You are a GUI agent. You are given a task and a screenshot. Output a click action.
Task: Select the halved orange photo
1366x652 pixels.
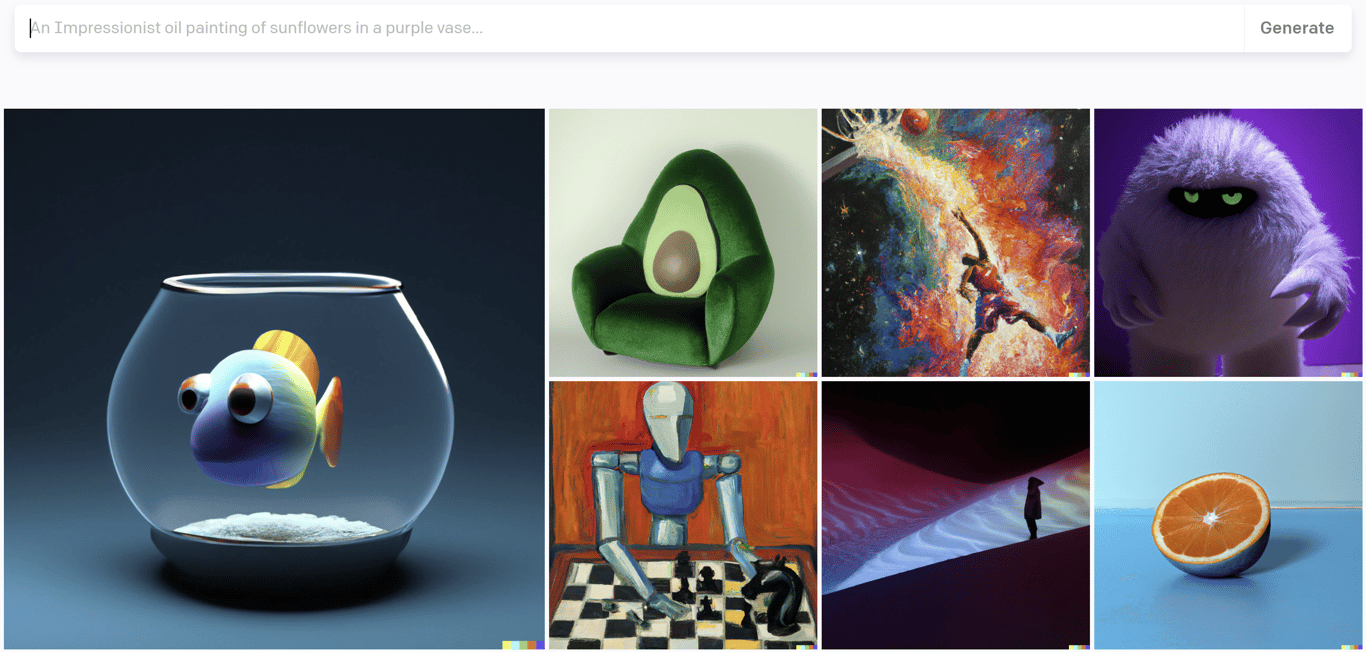pos(1228,515)
